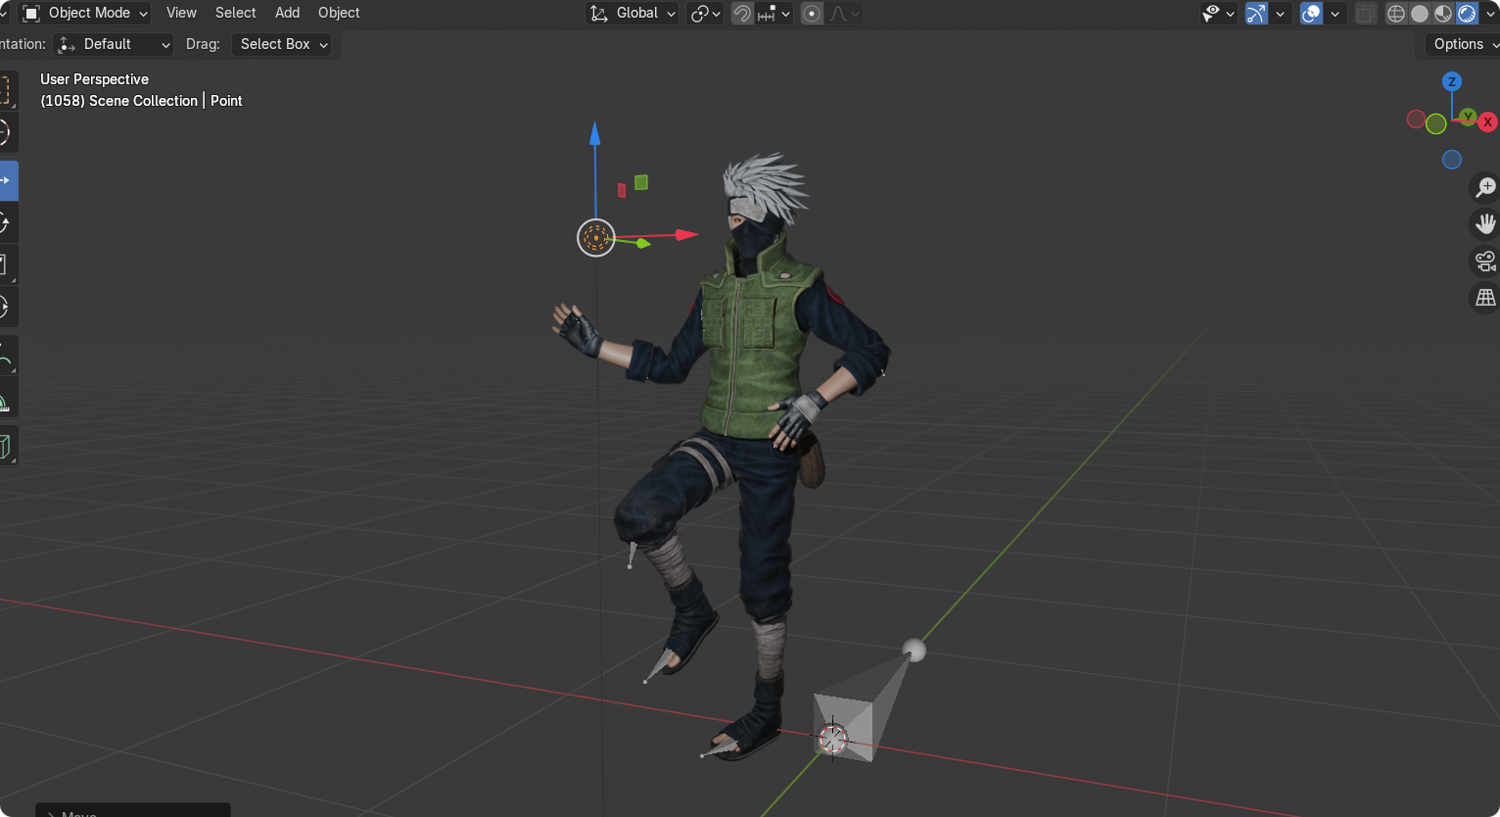Toggle Show Overlays in the header
The width and height of the screenshot is (1500, 817).
click(1311, 14)
